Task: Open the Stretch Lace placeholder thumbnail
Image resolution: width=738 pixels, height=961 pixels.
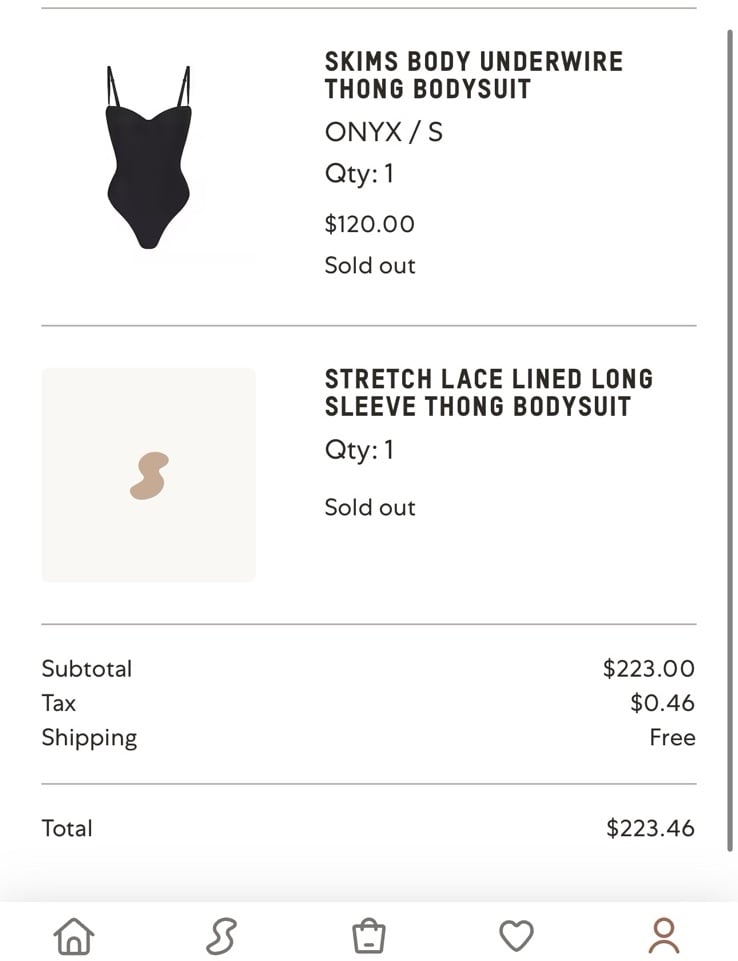Action: (148, 475)
